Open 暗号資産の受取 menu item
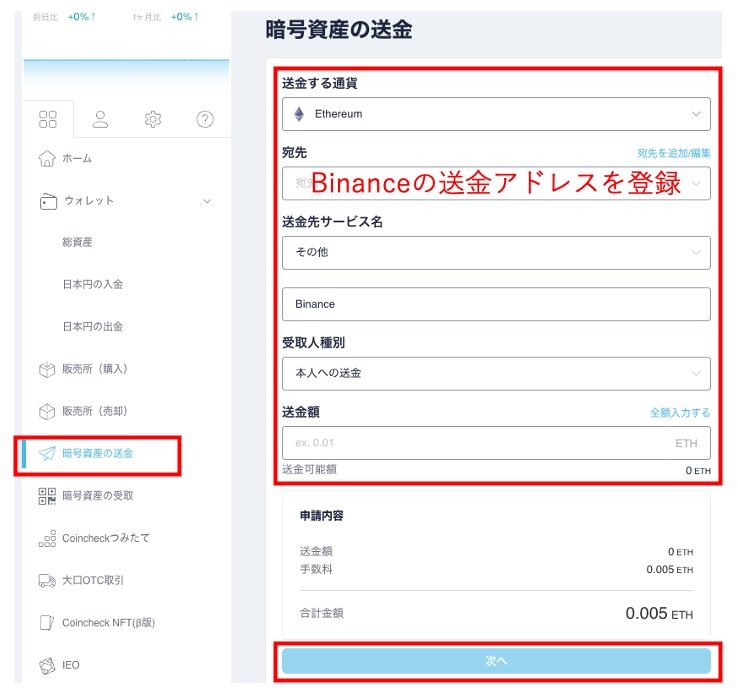The width and height of the screenshot is (738, 692). click(98, 496)
